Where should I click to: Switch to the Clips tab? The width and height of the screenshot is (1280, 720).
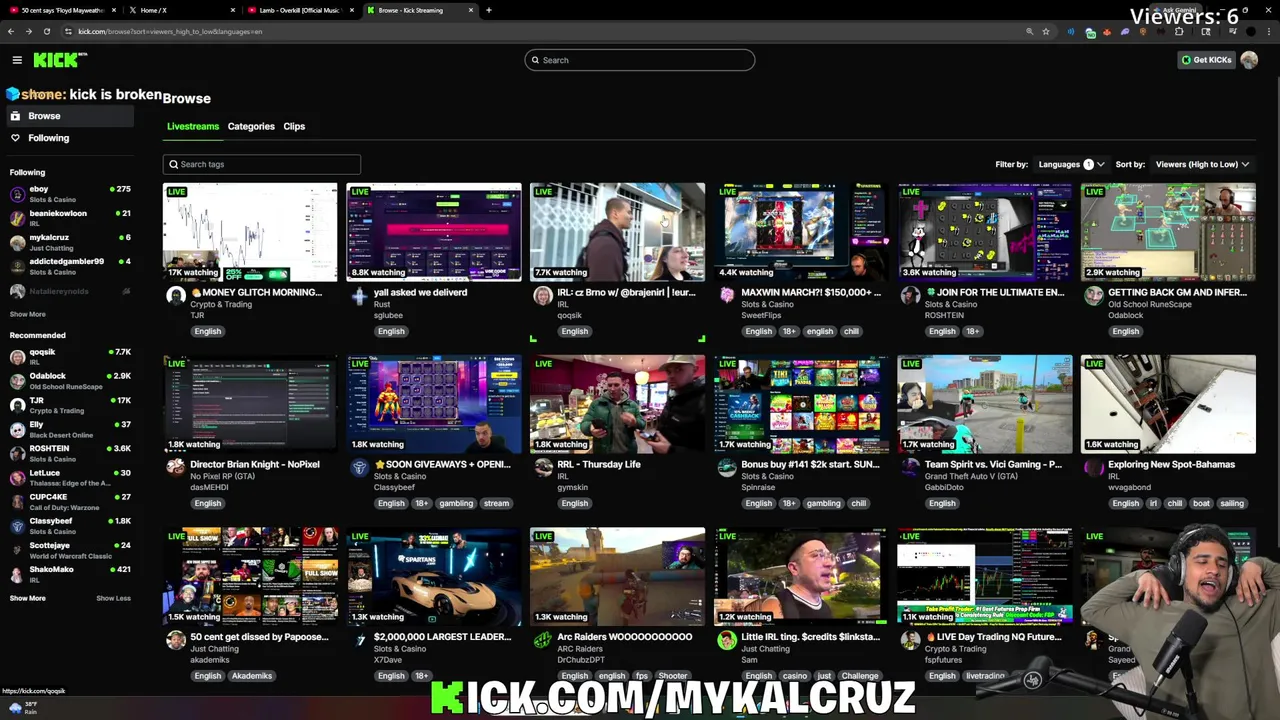pos(294,126)
